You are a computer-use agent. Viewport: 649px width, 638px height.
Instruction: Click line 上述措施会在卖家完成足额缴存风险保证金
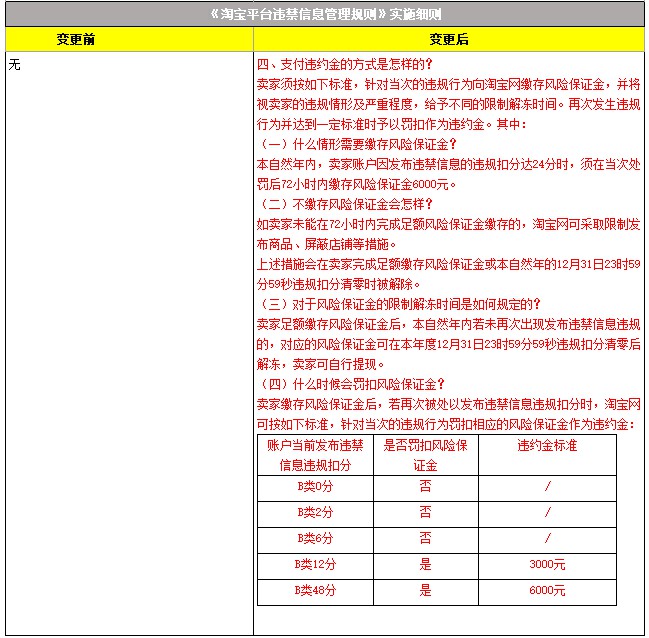coord(449,264)
